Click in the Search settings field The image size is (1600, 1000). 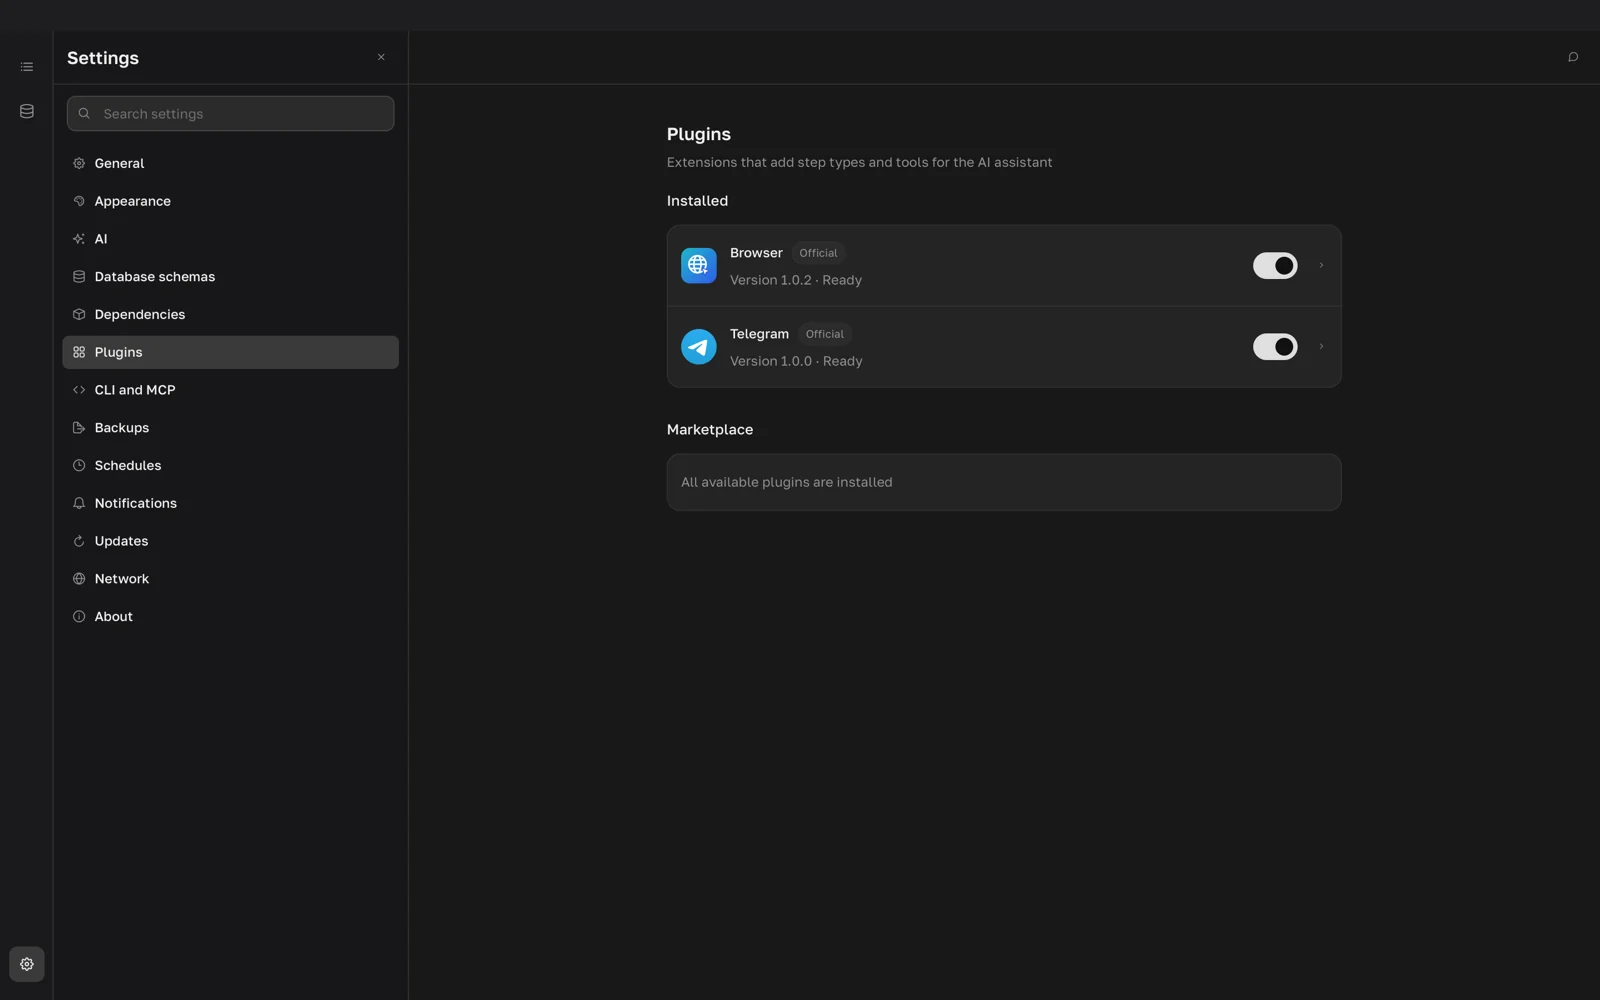pos(231,114)
